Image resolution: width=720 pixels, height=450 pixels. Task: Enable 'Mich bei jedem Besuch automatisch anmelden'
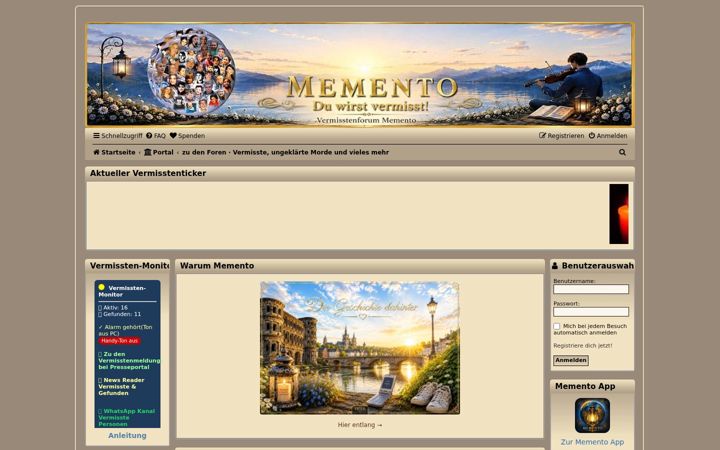coord(557,326)
